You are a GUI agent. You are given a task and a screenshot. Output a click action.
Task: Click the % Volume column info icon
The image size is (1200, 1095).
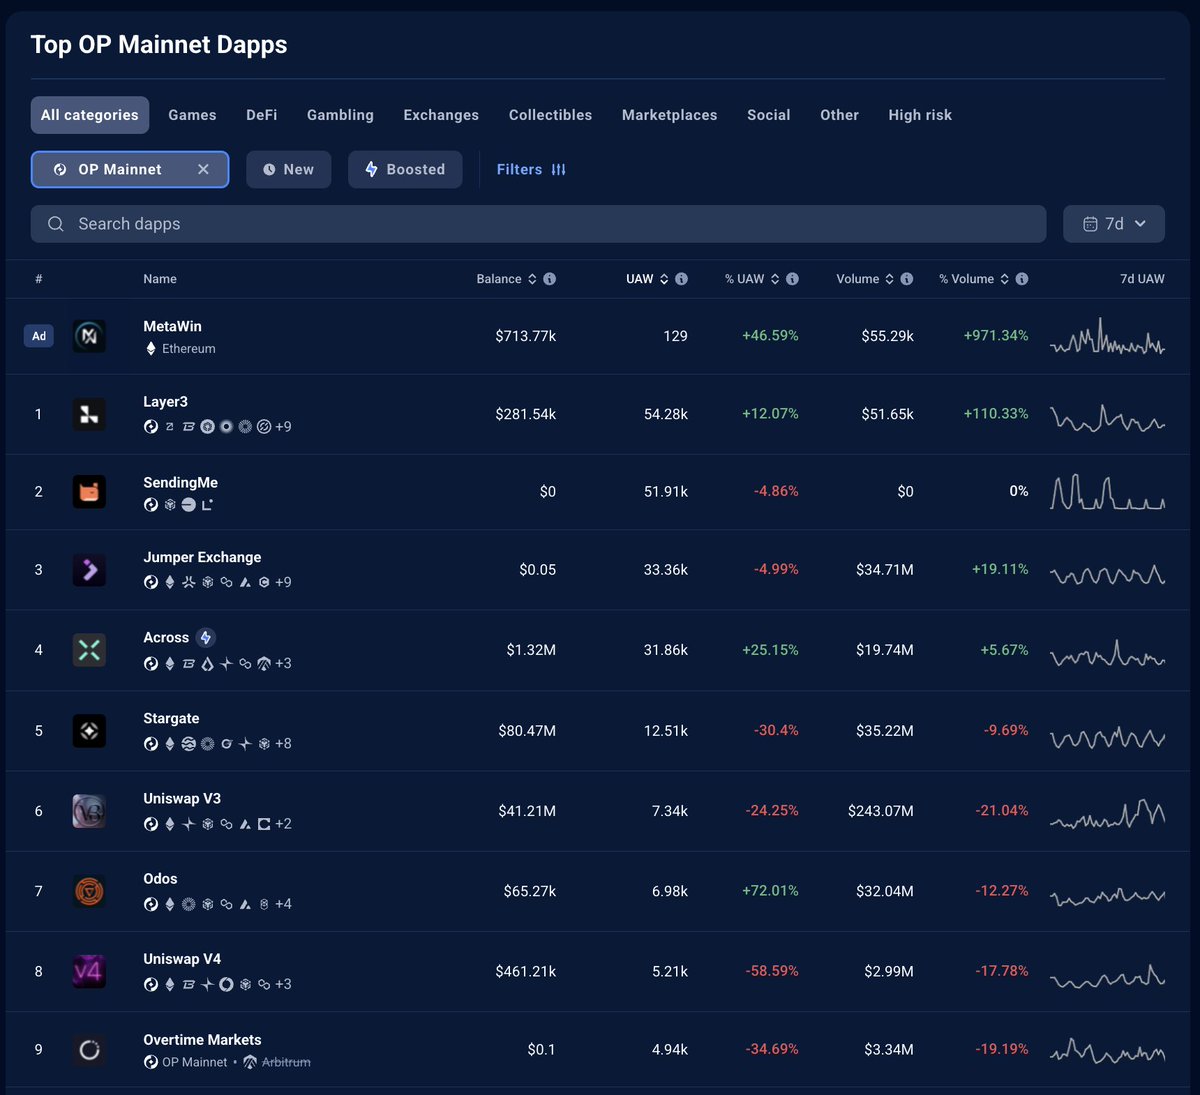point(1022,279)
